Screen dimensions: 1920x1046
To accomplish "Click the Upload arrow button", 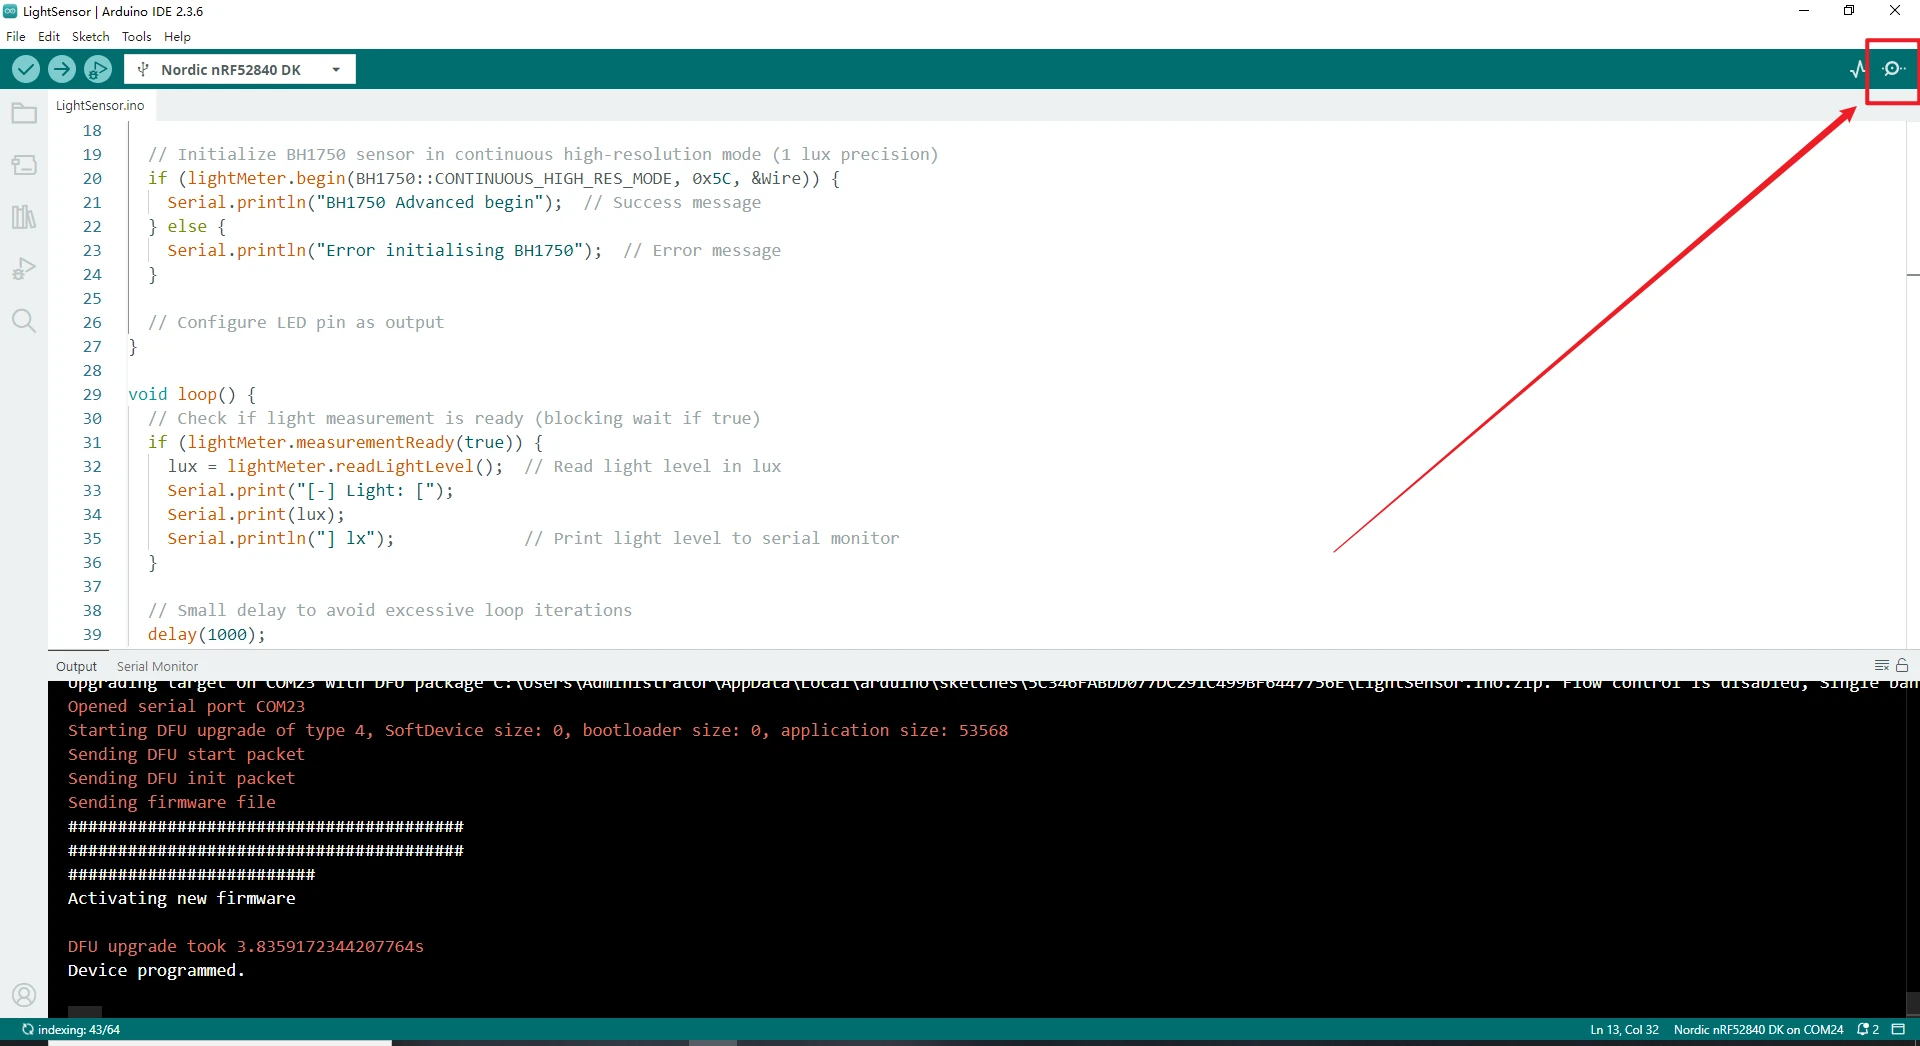I will (62, 69).
